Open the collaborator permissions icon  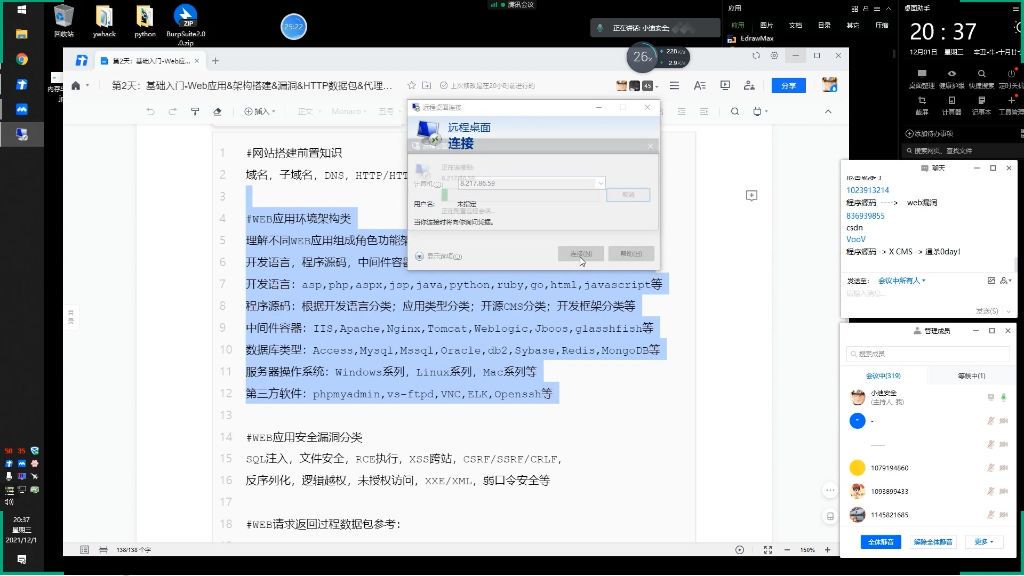point(749,86)
